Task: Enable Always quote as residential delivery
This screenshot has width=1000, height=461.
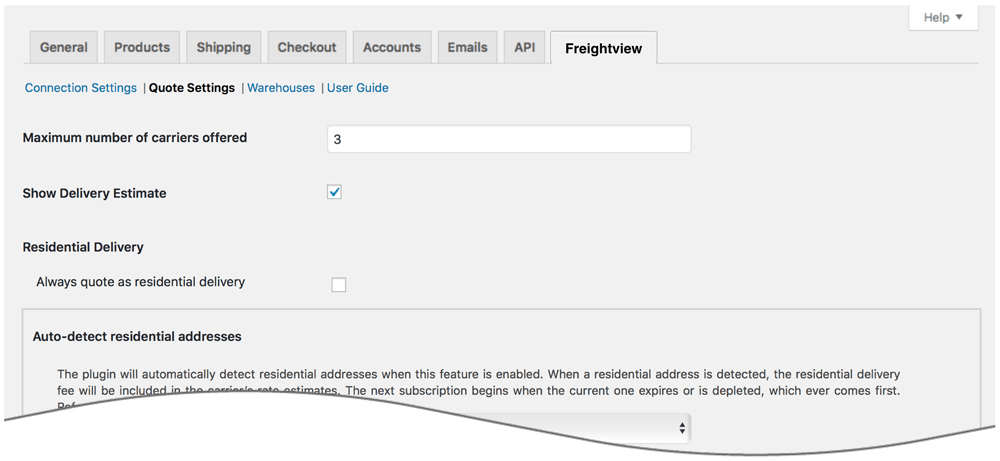Action: point(339,285)
